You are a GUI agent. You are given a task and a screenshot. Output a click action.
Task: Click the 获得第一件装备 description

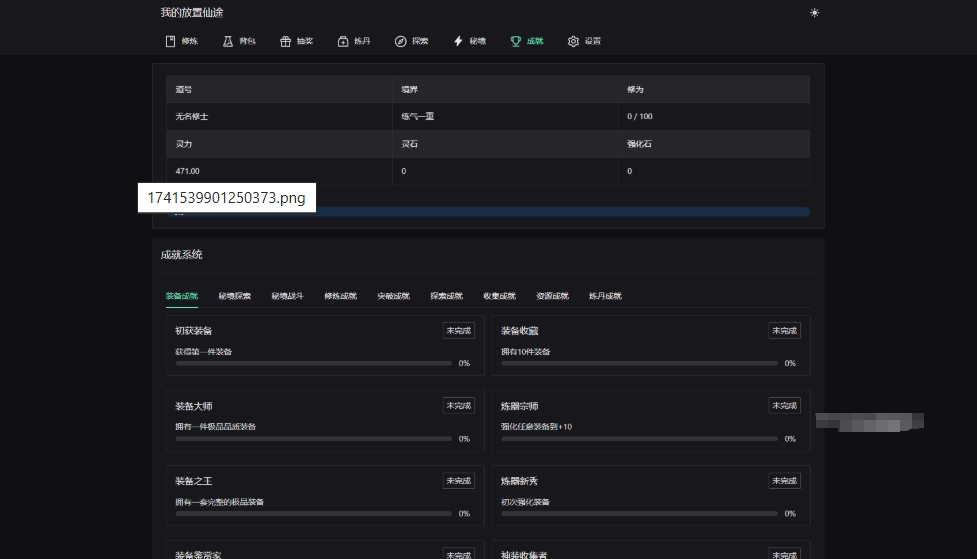[204, 351]
